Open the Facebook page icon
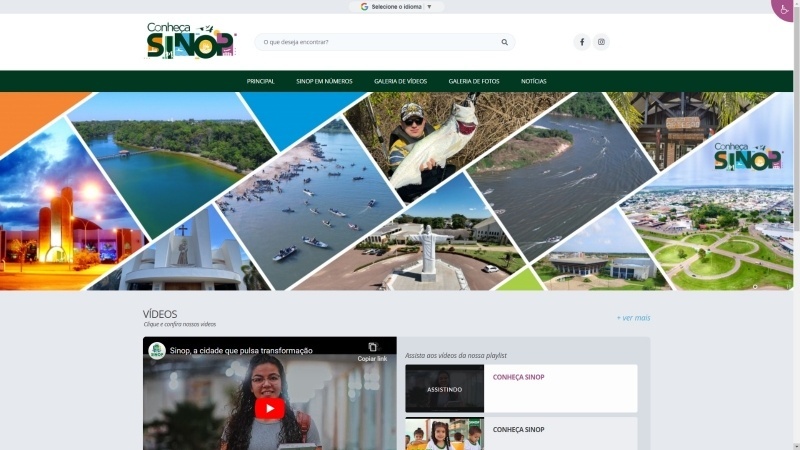The height and width of the screenshot is (450, 800). tap(582, 42)
